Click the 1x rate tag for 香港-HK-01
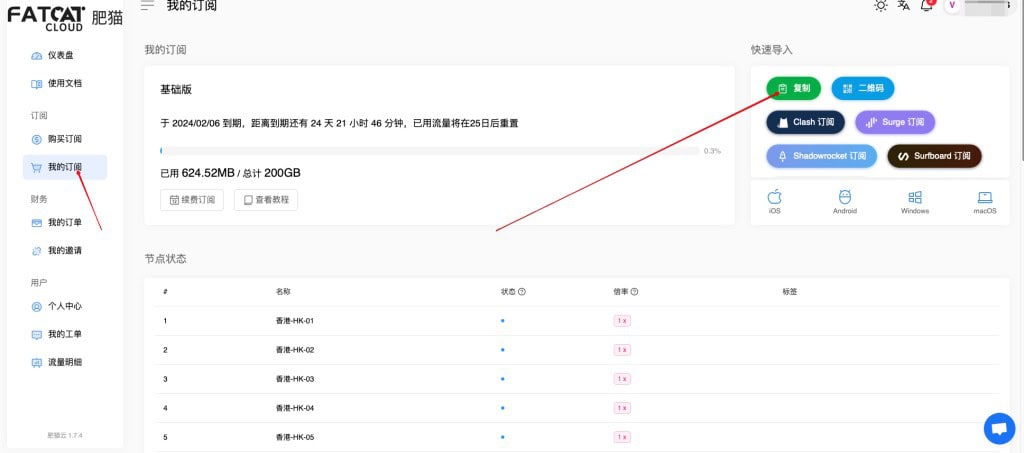This screenshot has width=1024, height=453. pyautogui.click(x=622, y=321)
